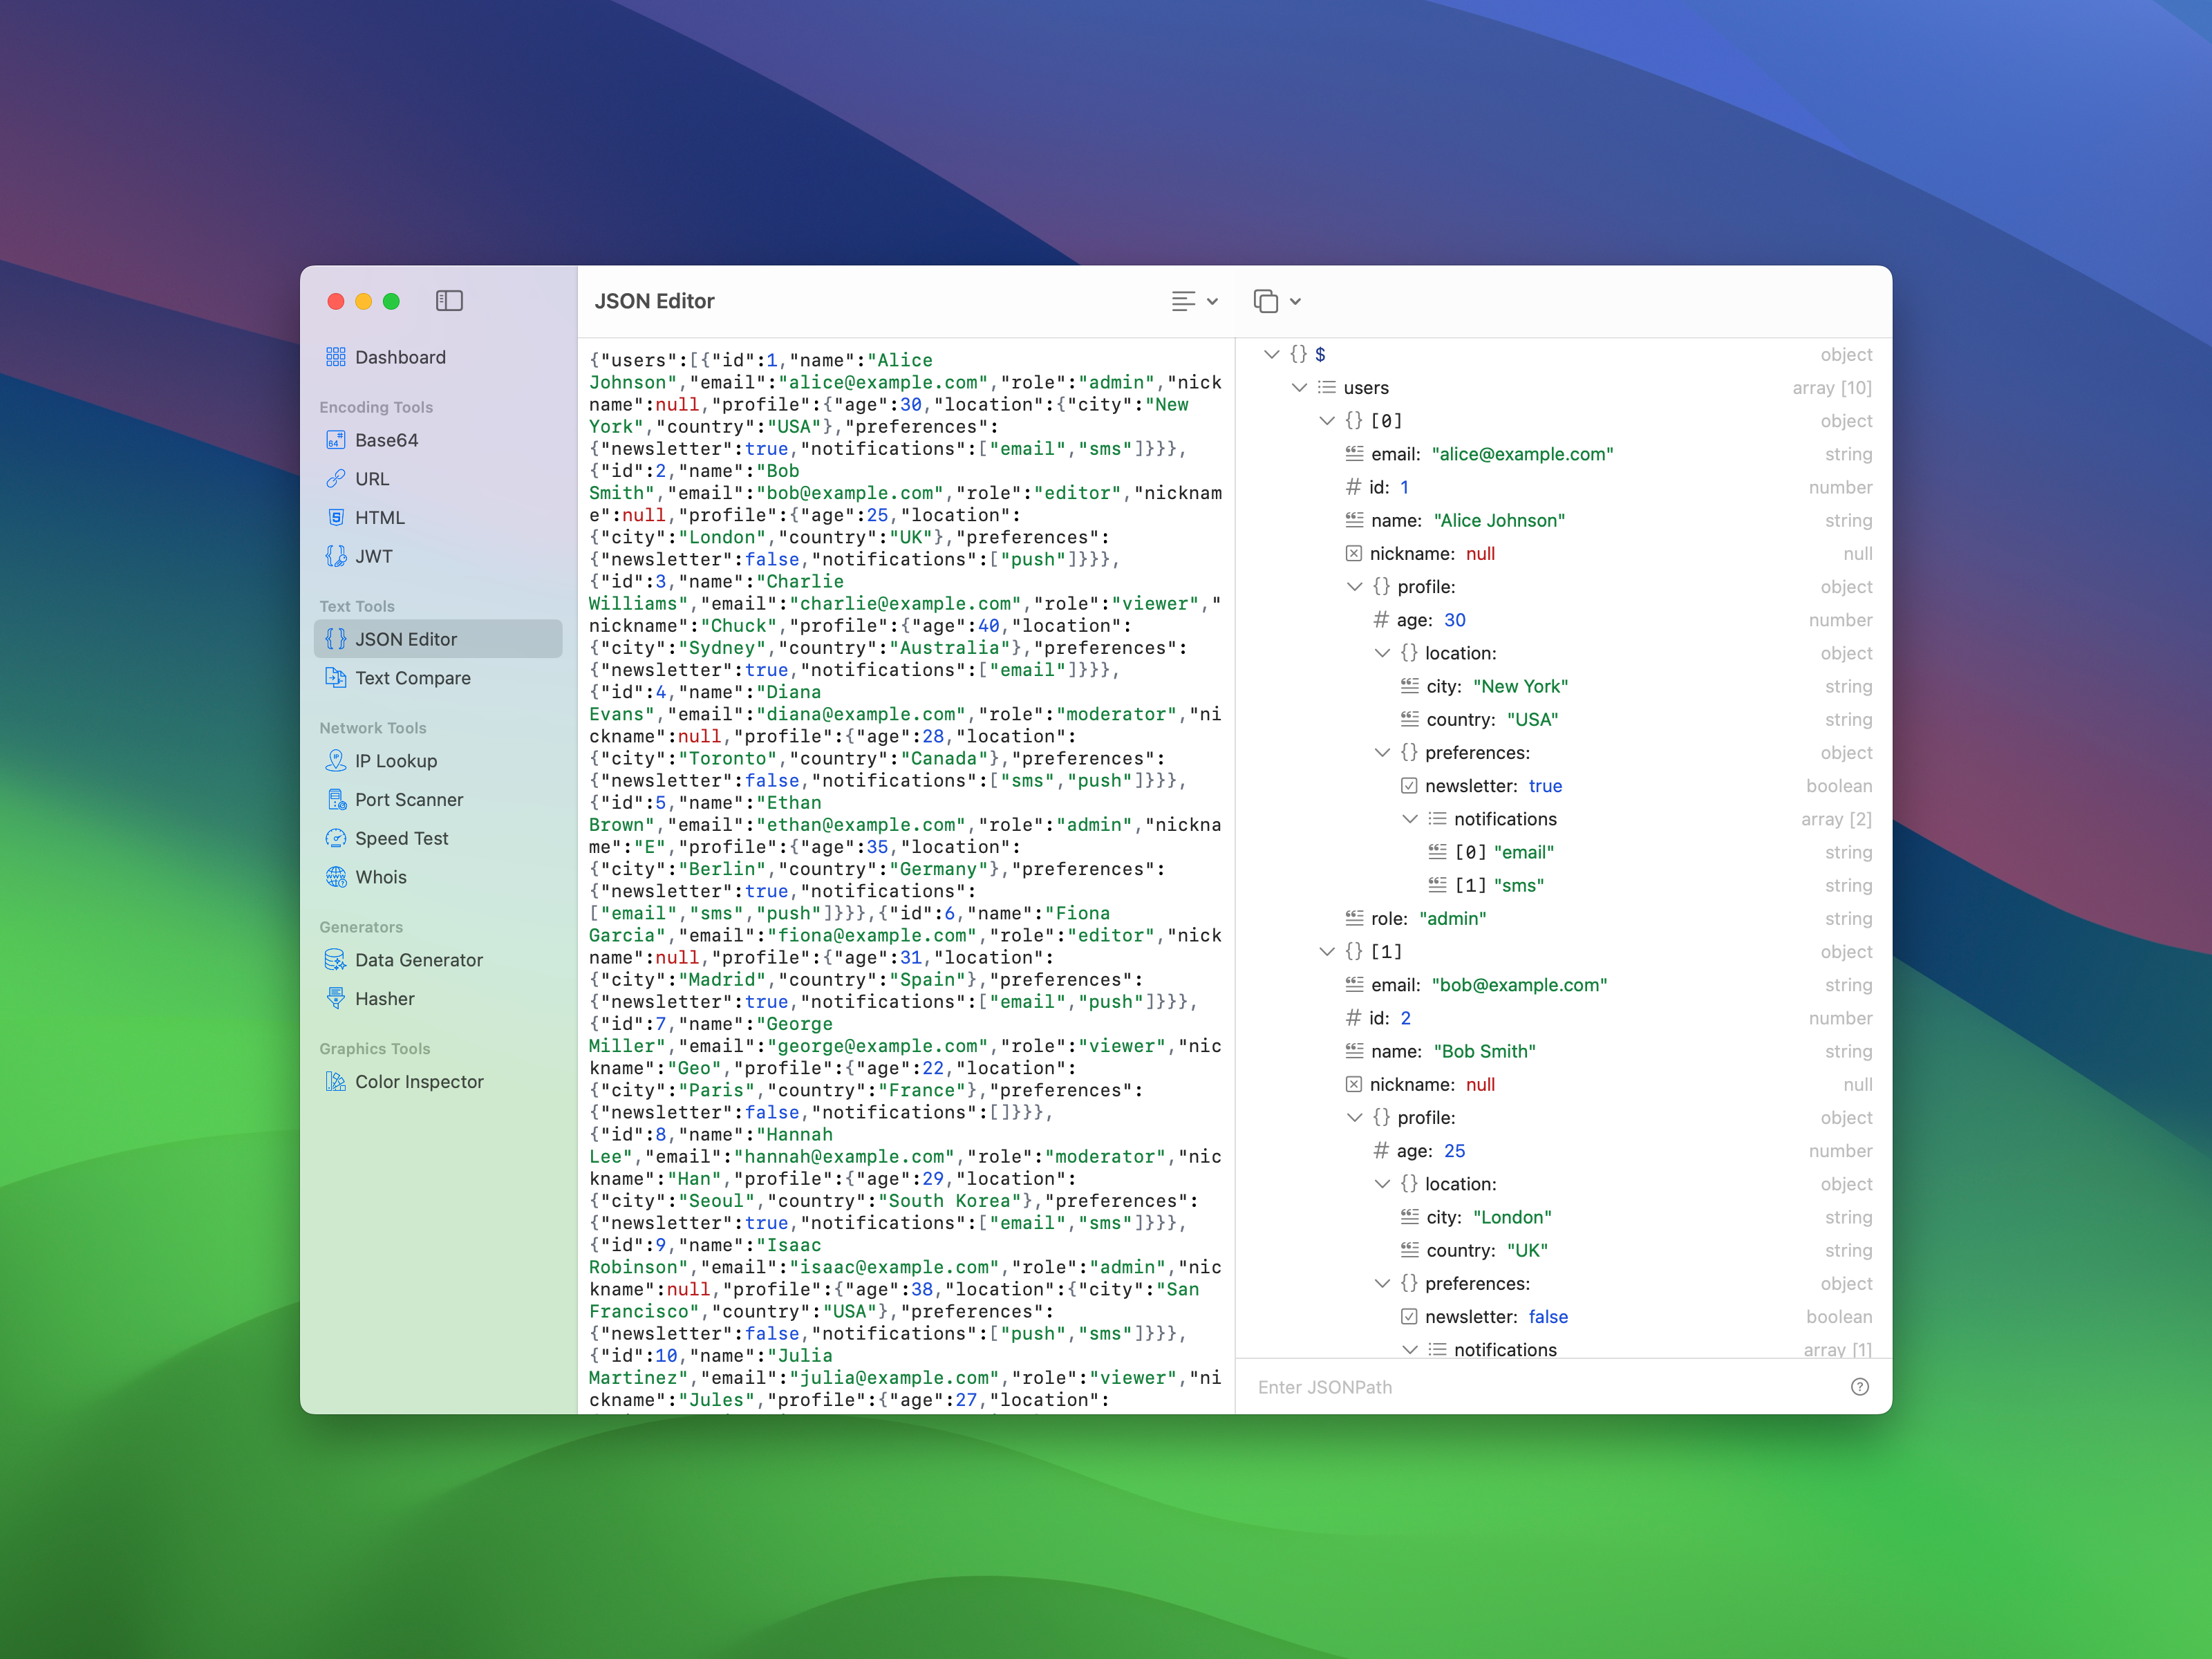Click the Hasher tool icon
This screenshot has width=2212, height=1659.
tap(336, 999)
